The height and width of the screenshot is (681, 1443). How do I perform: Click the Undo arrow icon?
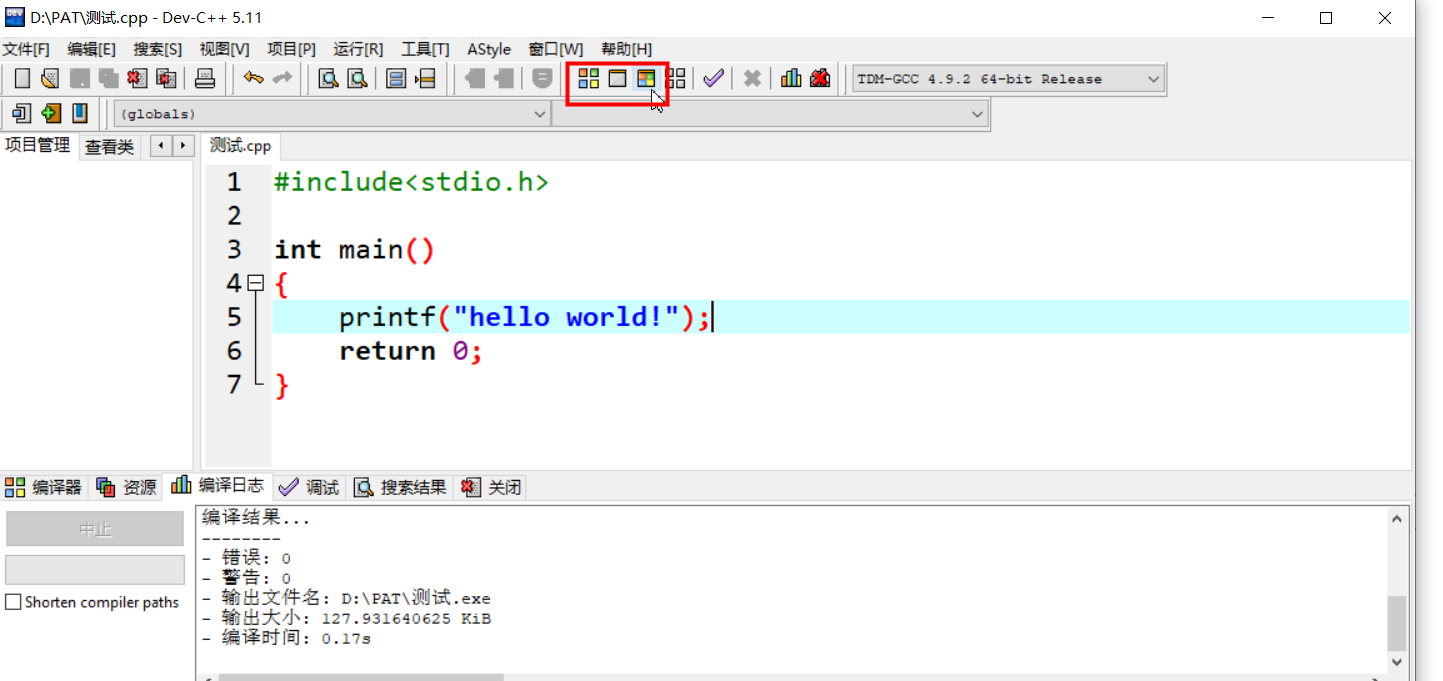tap(254, 78)
